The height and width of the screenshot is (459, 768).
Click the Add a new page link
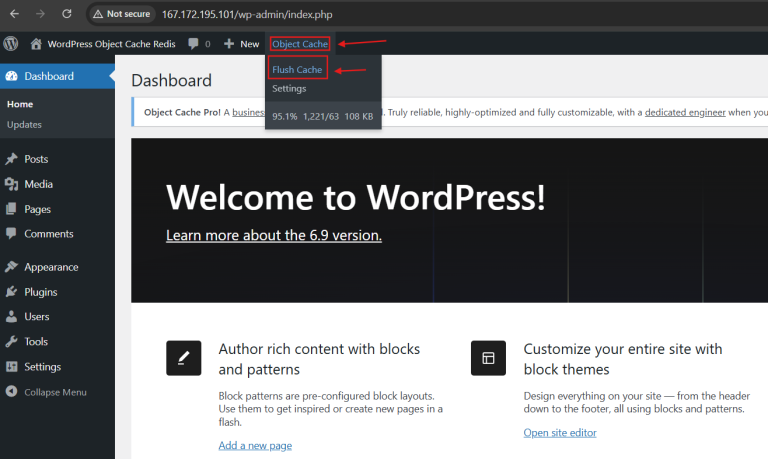[x=255, y=445]
